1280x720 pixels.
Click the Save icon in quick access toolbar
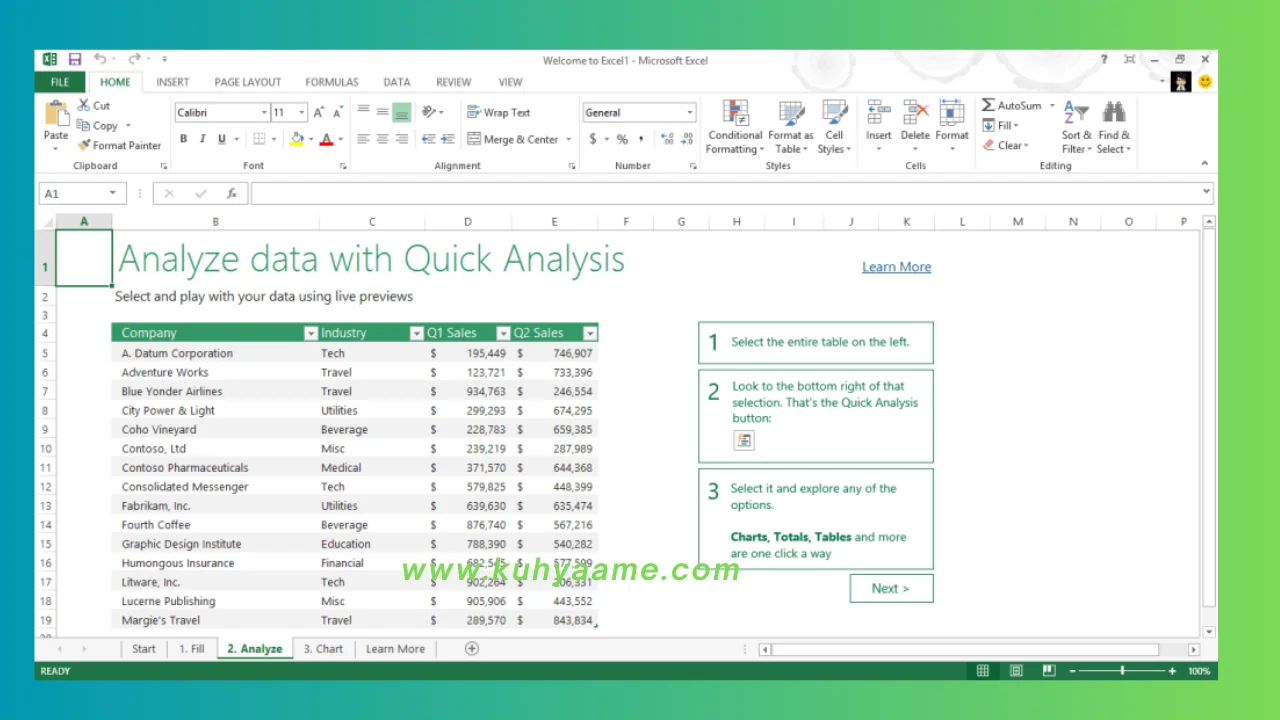coord(75,60)
